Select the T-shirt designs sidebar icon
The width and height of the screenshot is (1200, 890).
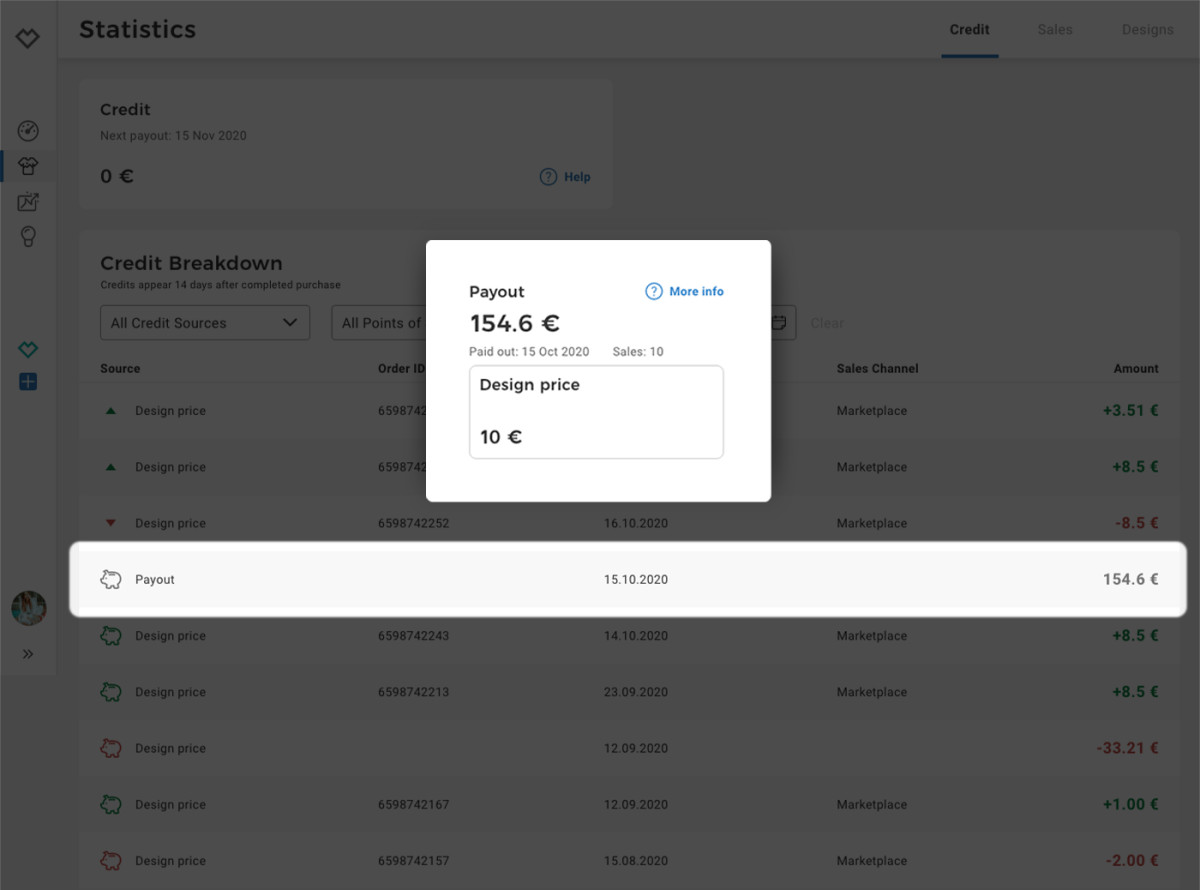[28, 167]
